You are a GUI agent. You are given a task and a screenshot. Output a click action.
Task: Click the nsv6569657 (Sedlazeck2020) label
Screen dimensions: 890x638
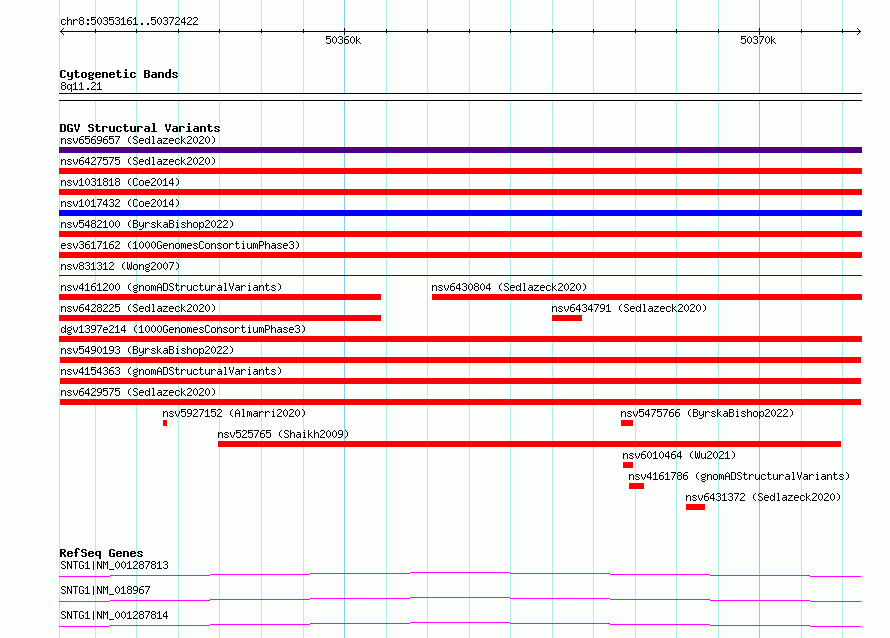tap(138, 140)
